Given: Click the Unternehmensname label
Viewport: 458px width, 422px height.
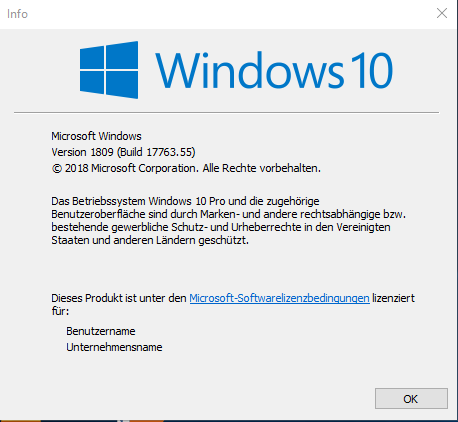Looking at the screenshot, I should pos(114,347).
